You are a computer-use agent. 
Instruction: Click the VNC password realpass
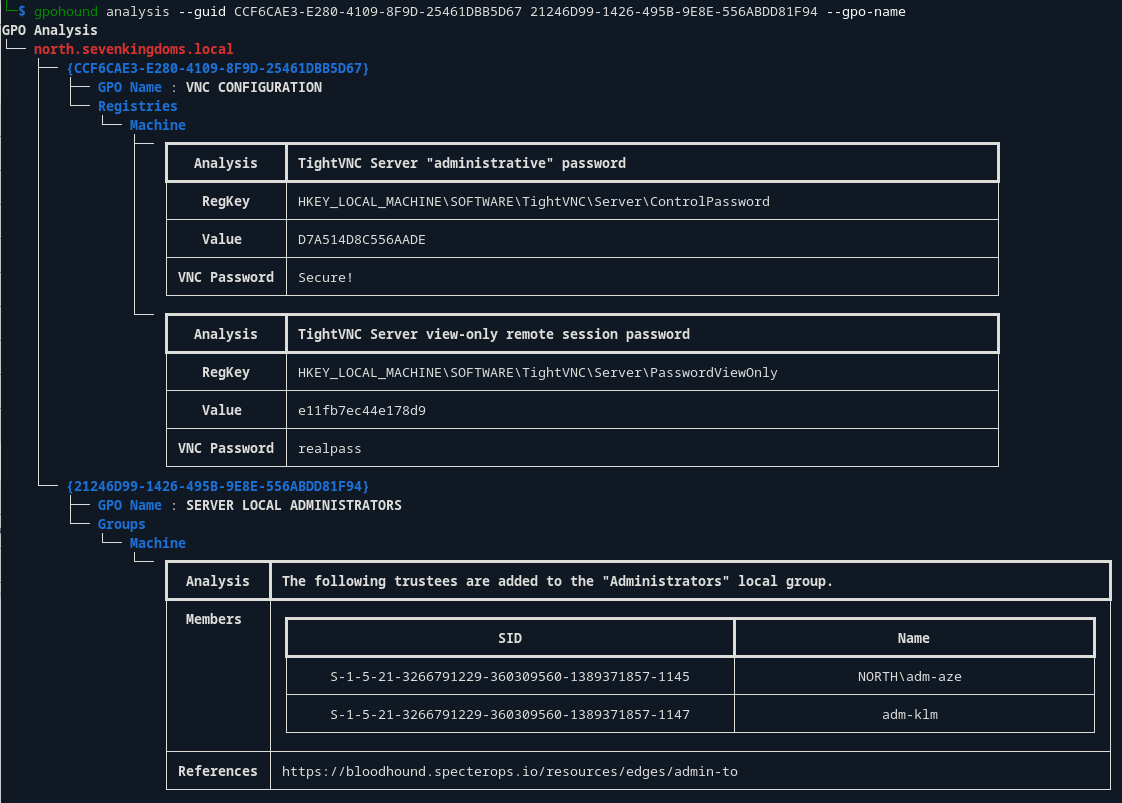[329, 449]
